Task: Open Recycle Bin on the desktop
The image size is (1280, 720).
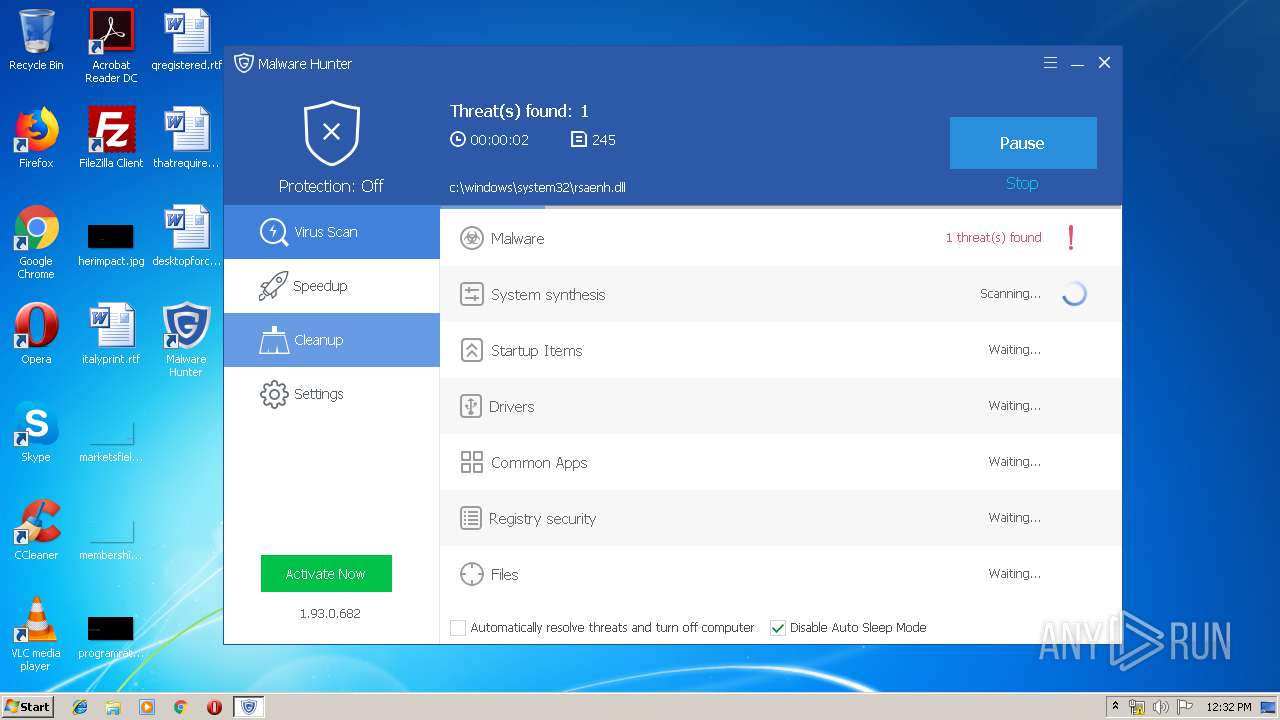Action: click(36, 41)
